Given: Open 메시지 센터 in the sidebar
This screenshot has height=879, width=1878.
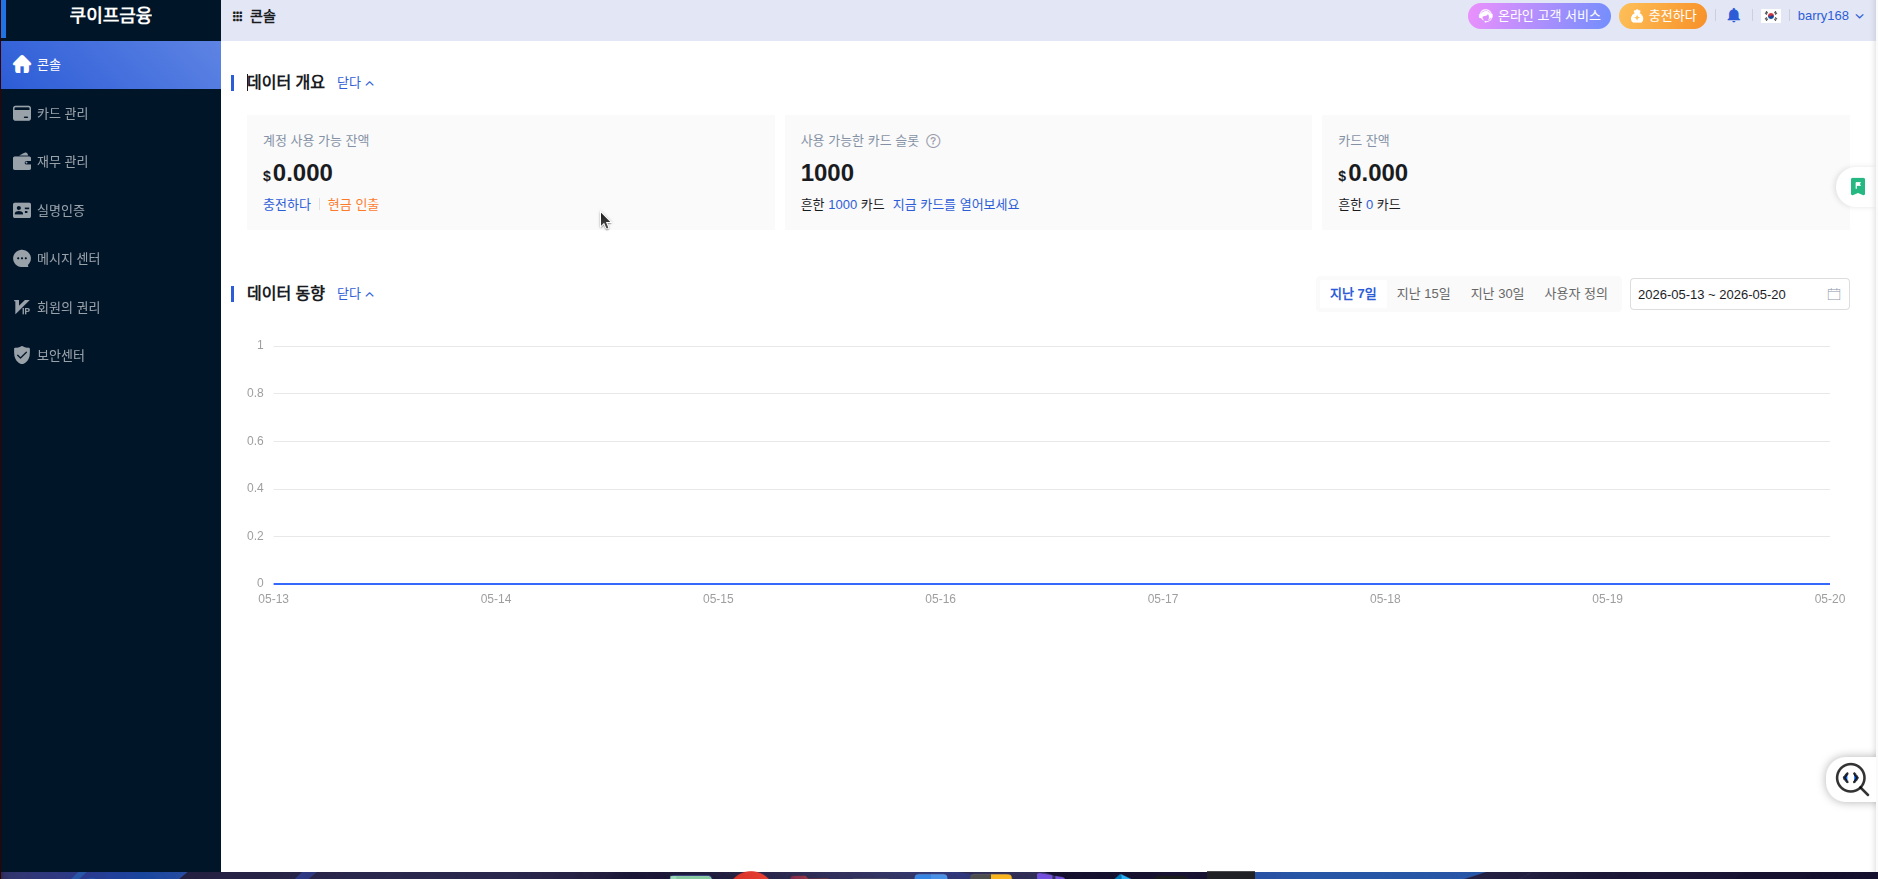Looking at the screenshot, I should click(111, 258).
